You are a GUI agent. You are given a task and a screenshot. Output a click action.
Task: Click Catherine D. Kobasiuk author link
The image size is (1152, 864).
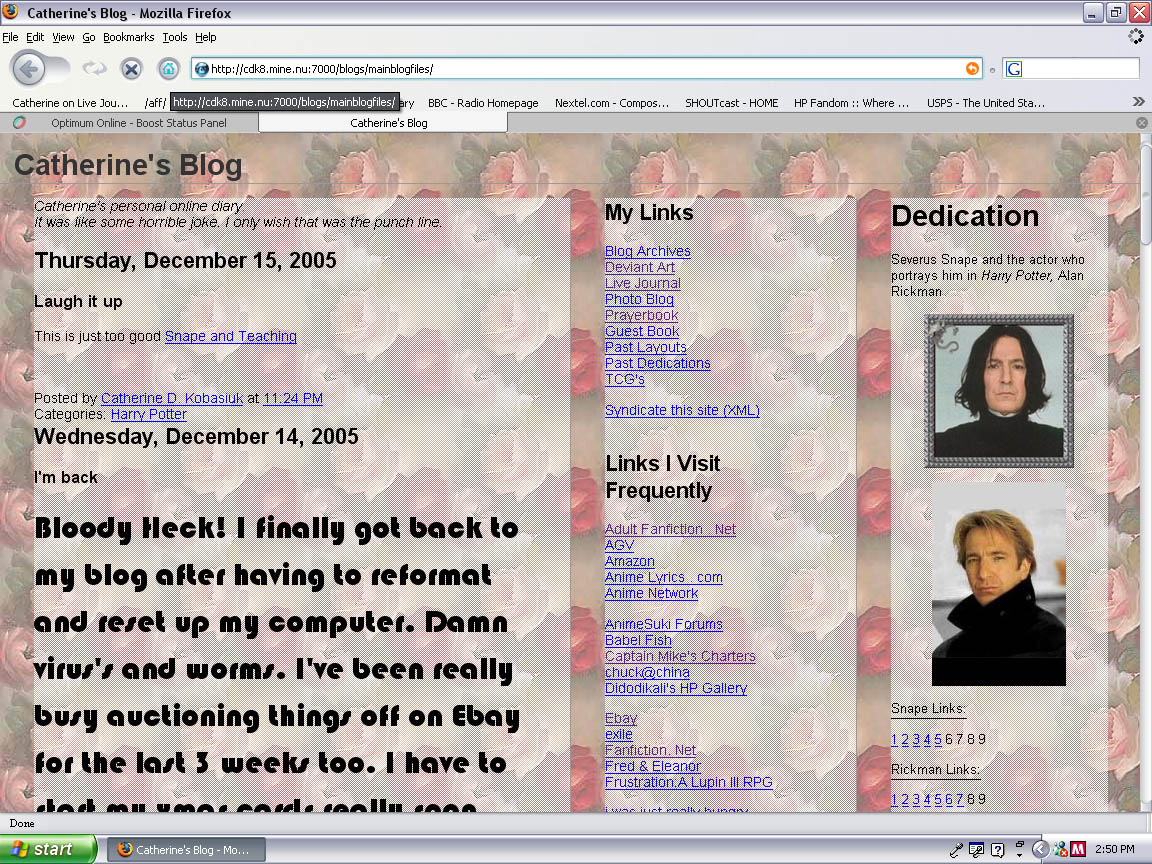[x=171, y=397]
